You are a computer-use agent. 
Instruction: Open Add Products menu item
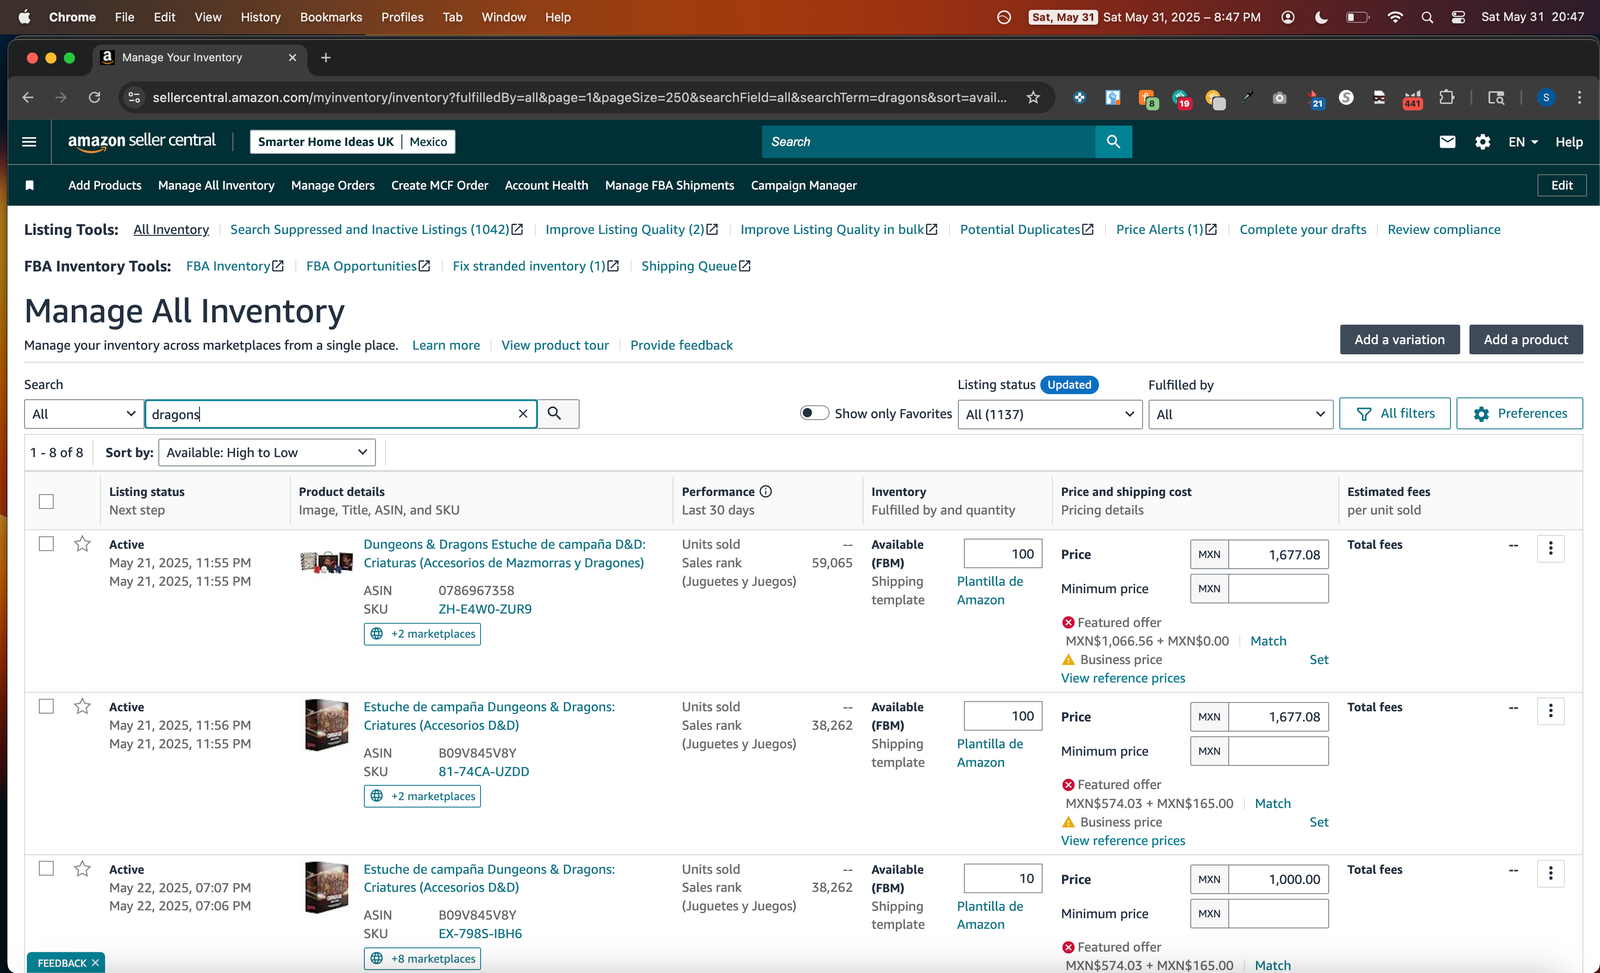(x=105, y=186)
